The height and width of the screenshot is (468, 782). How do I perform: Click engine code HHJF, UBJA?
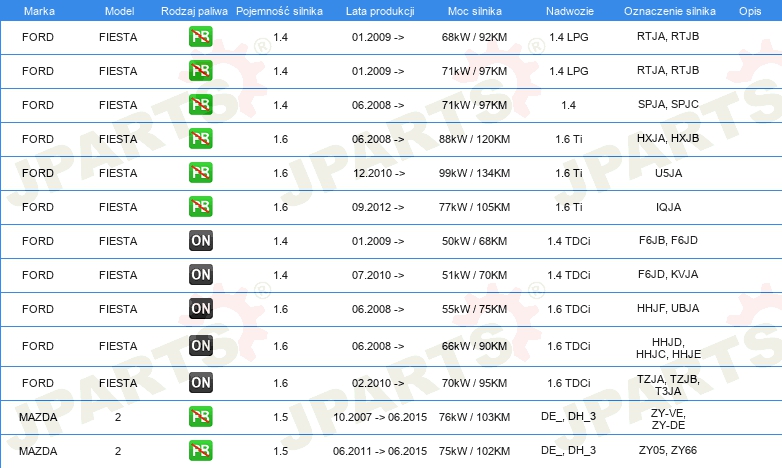point(668,308)
